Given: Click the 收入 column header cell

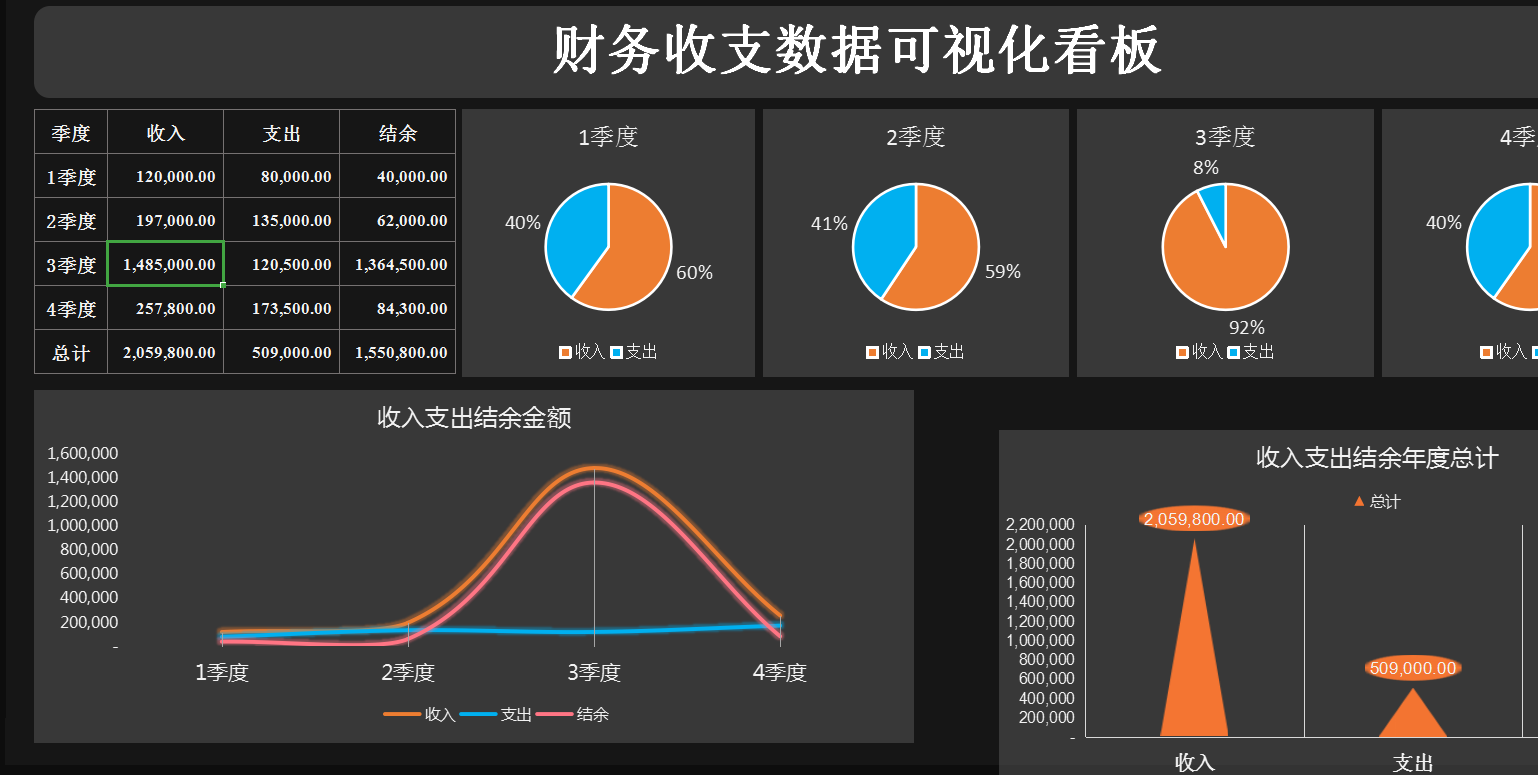Looking at the screenshot, I should [x=165, y=132].
